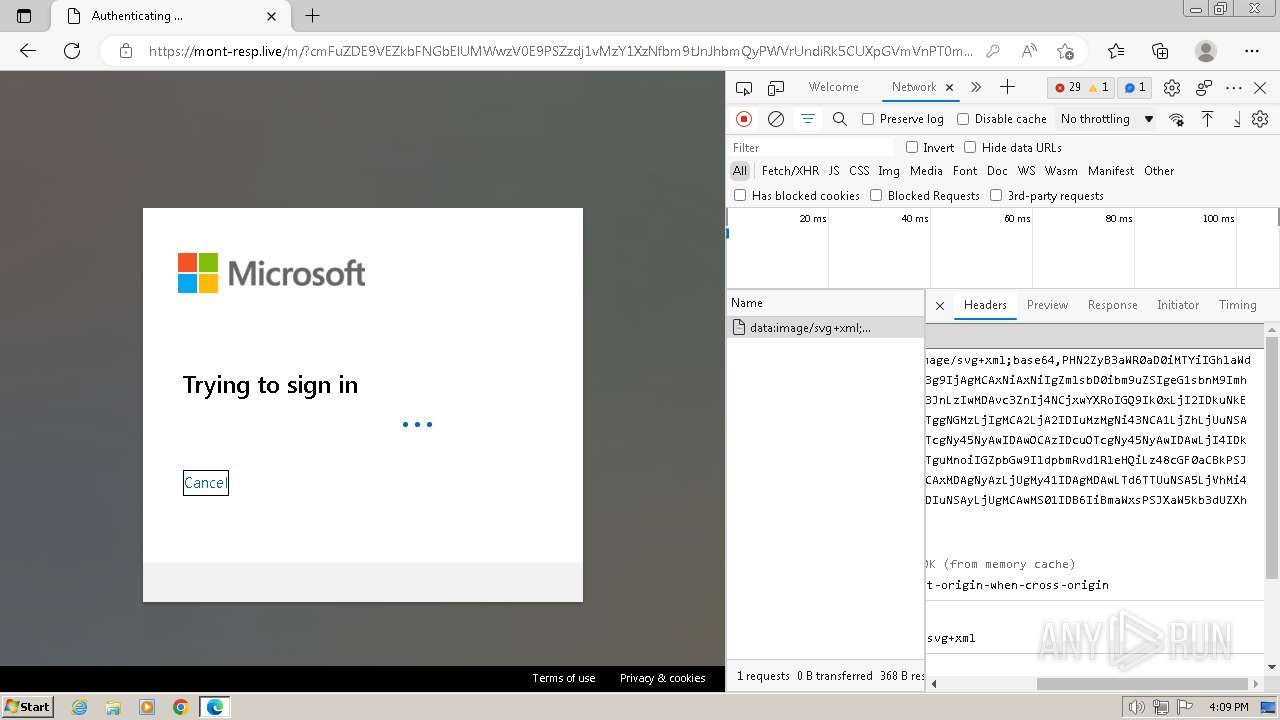
Task: Open the Initiator details tab
Action: [x=1178, y=305]
